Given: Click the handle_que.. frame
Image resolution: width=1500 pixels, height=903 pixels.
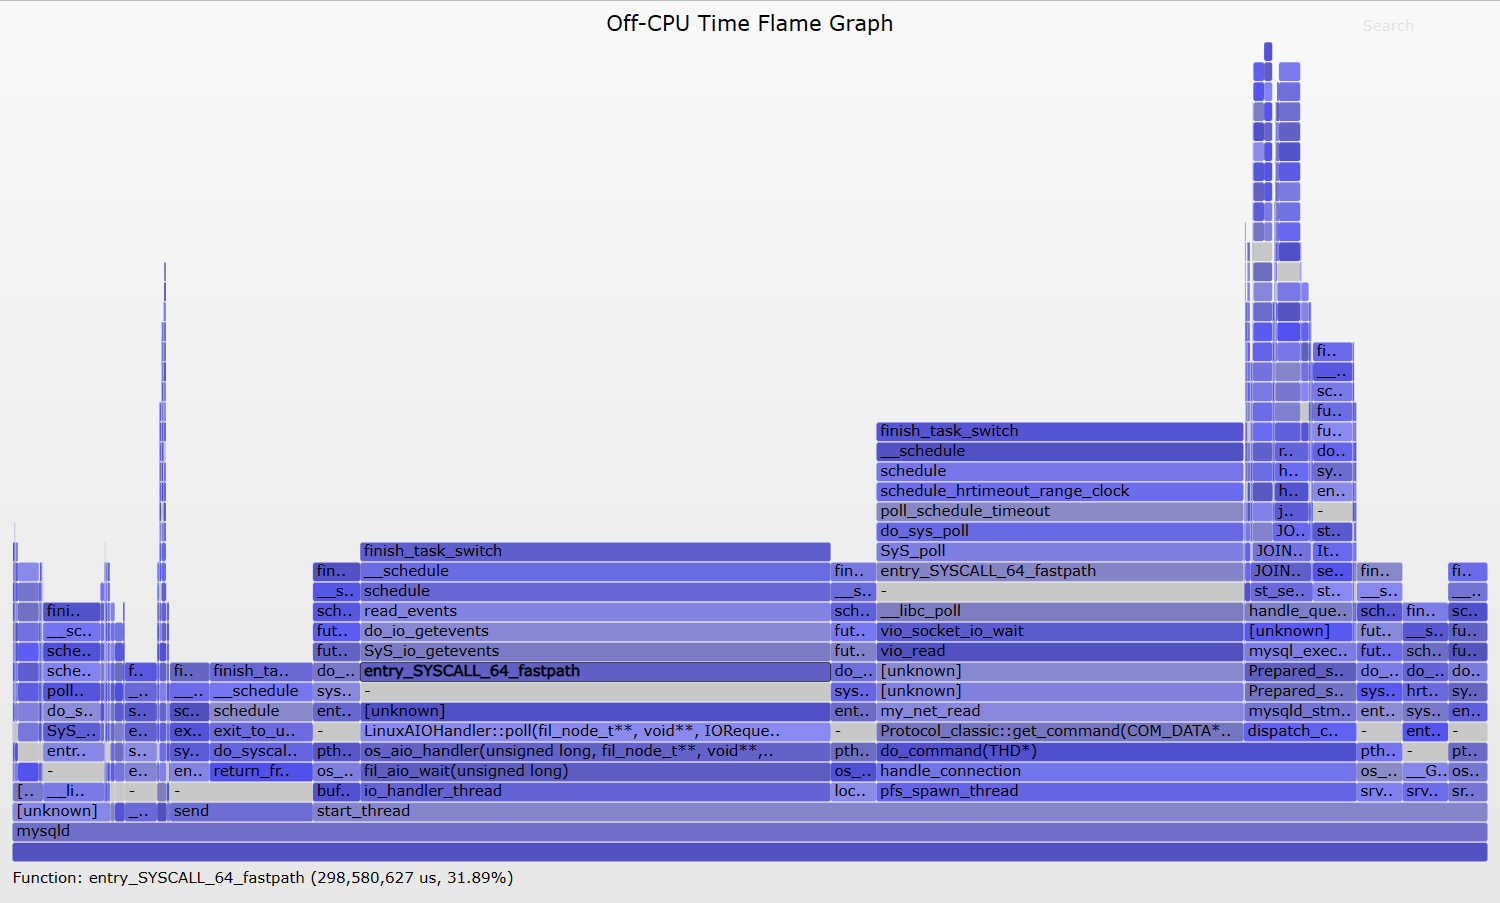Looking at the screenshot, I should (1300, 611).
